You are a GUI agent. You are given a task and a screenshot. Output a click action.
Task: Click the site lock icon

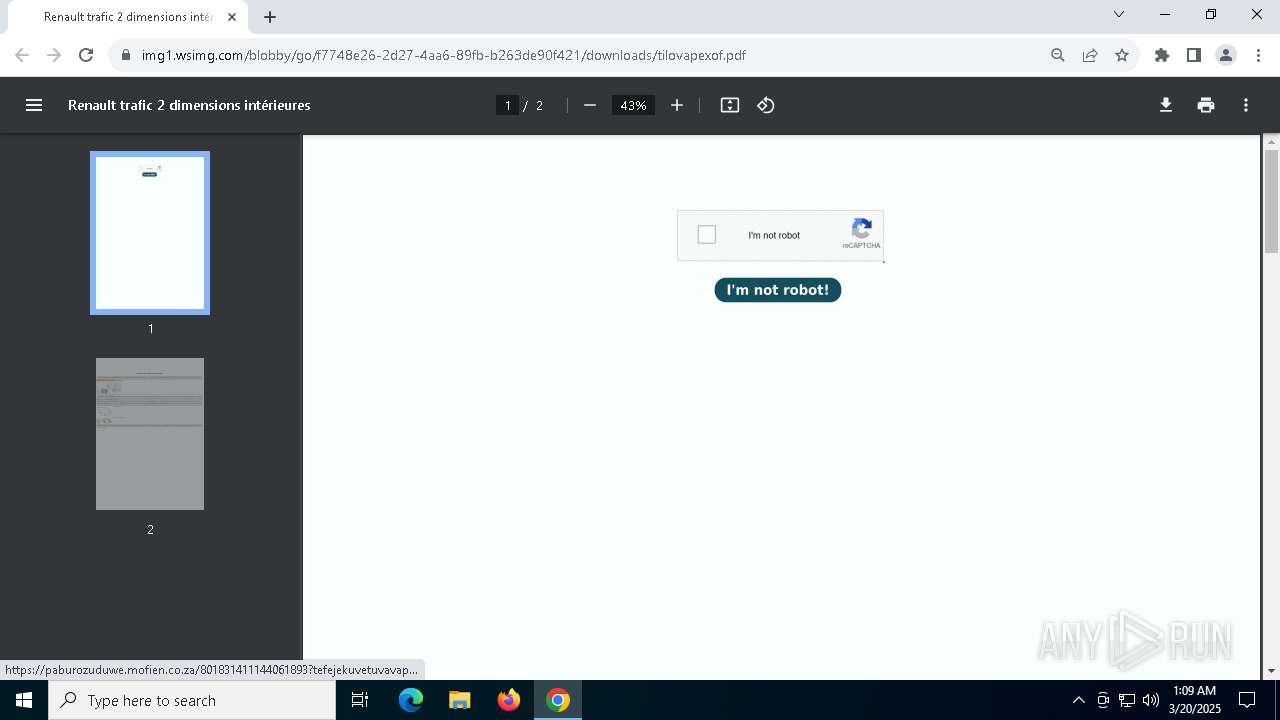pyautogui.click(x=126, y=55)
